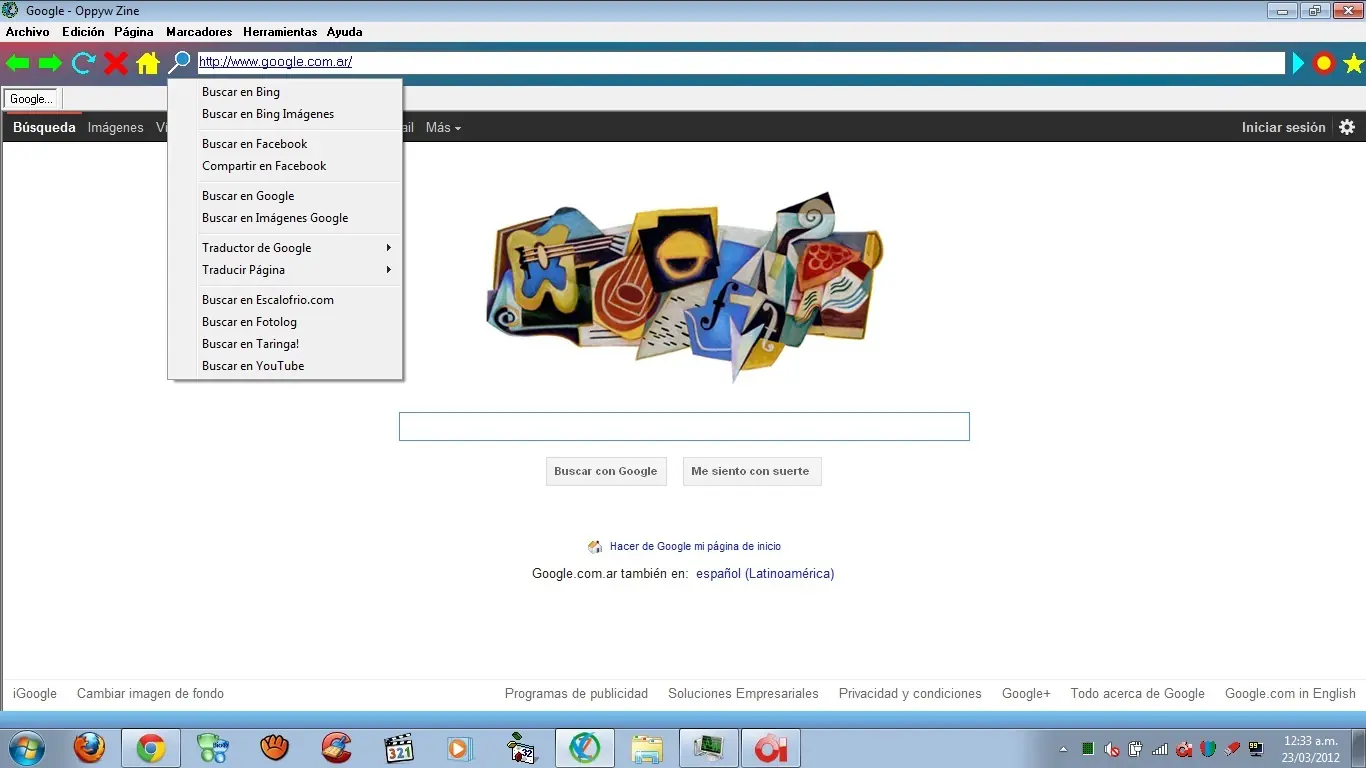Choose Buscar en YouTube
Viewport: 1366px width, 768px height.
tap(285, 366)
